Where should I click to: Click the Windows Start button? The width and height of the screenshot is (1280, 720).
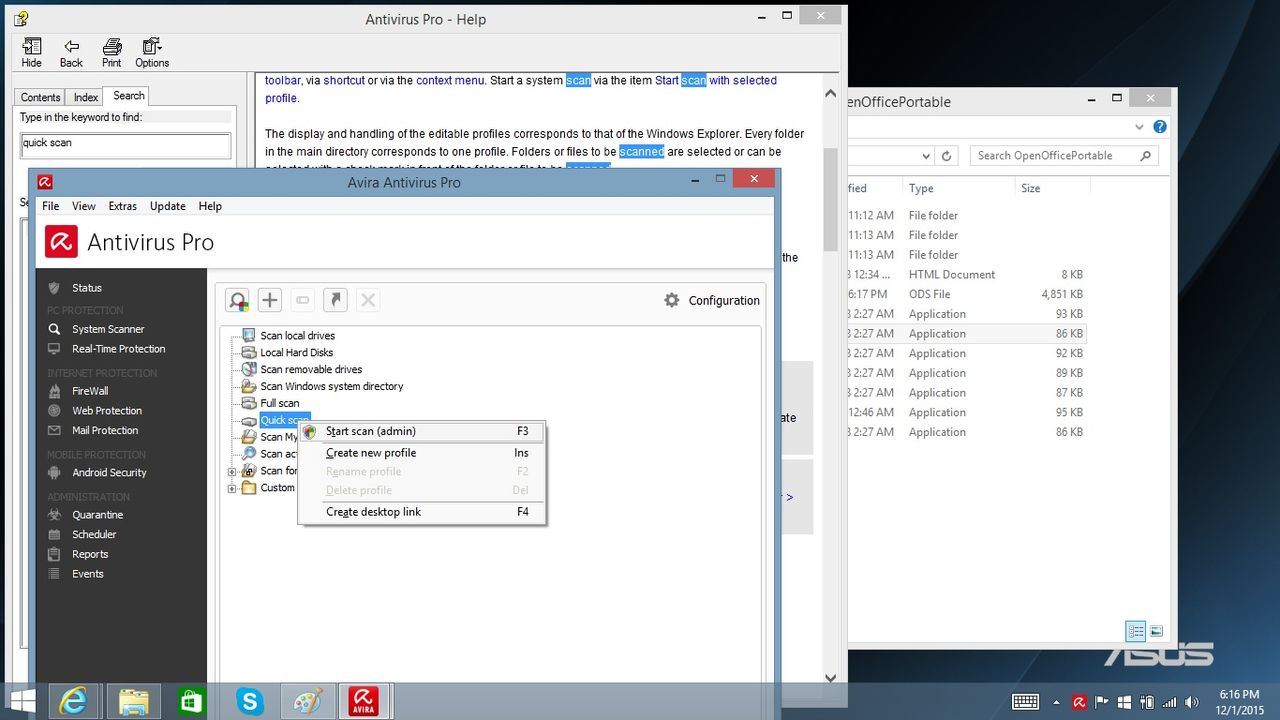tap(22, 701)
